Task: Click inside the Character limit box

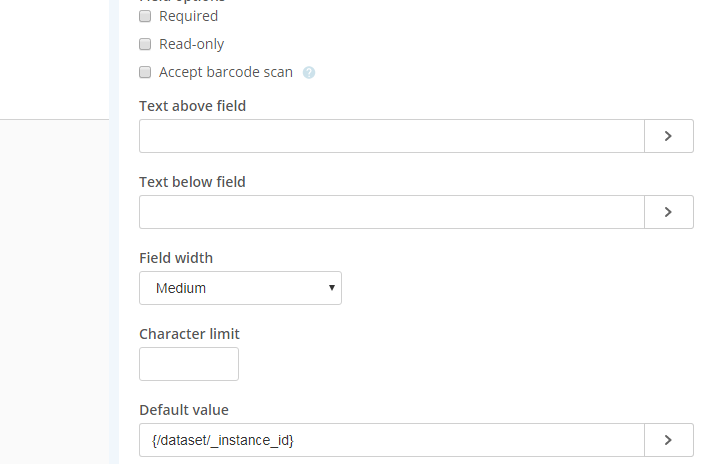Action: point(189,364)
